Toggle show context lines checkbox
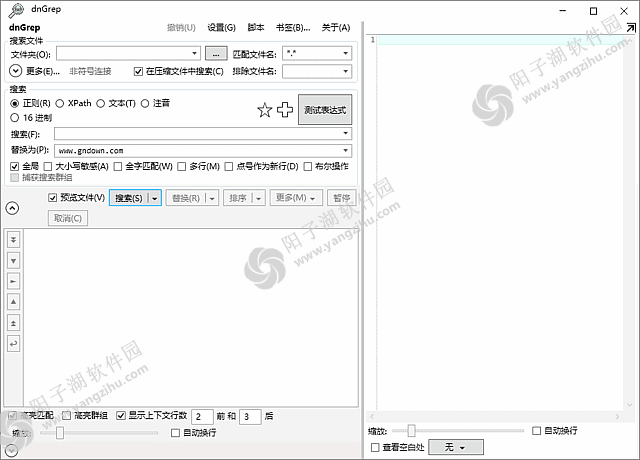Image resolution: width=640 pixels, height=460 pixels. pos(121,416)
